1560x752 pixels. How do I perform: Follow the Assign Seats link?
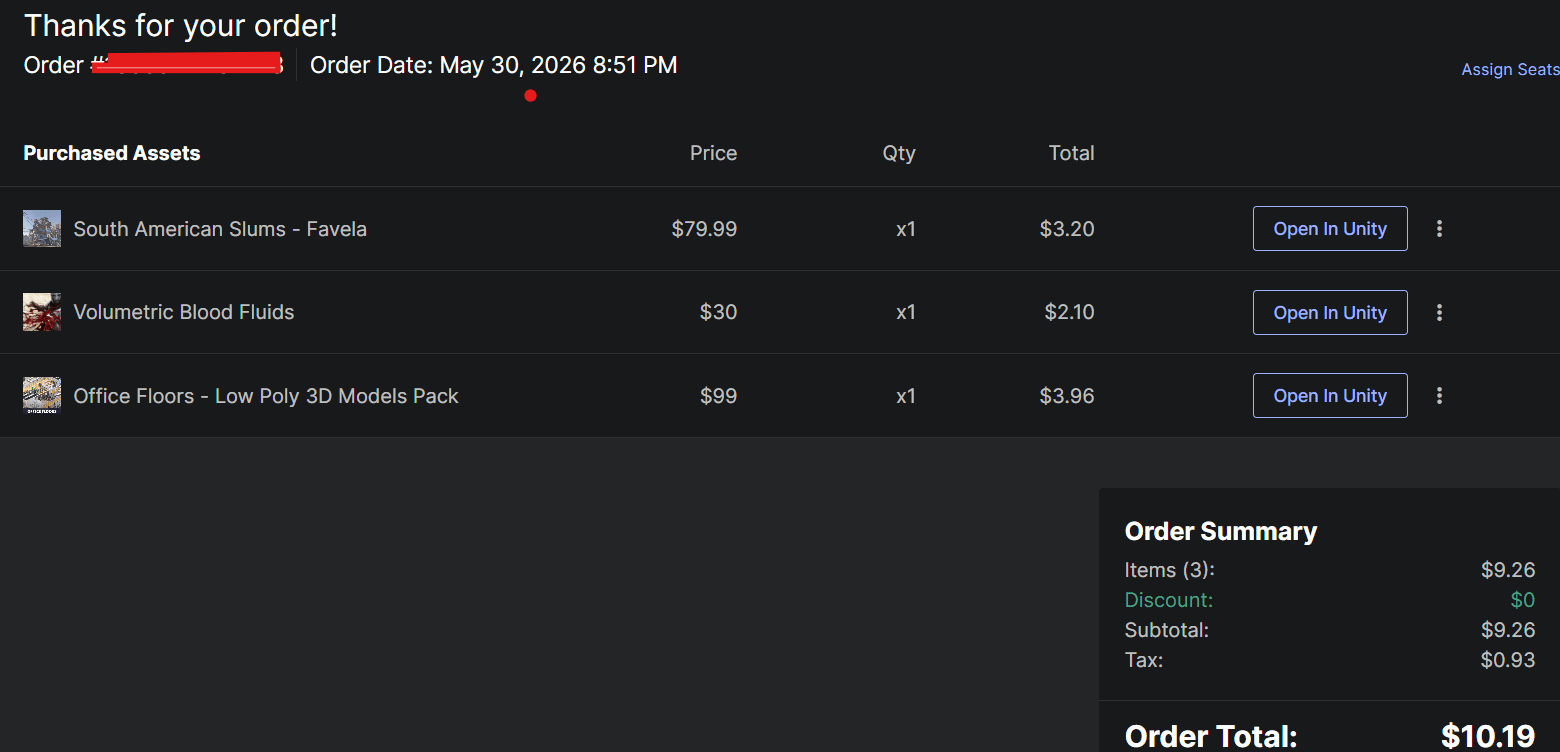[1510, 69]
